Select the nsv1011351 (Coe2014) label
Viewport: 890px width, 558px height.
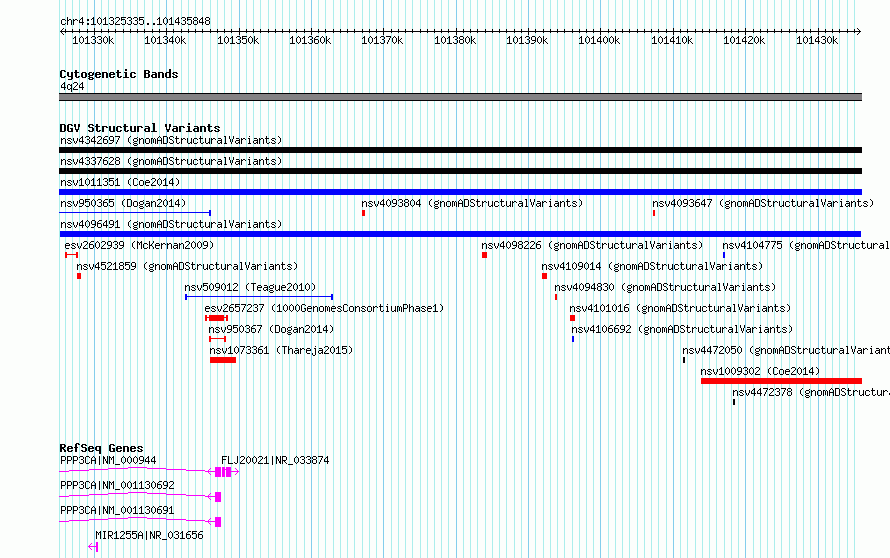click(x=120, y=182)
